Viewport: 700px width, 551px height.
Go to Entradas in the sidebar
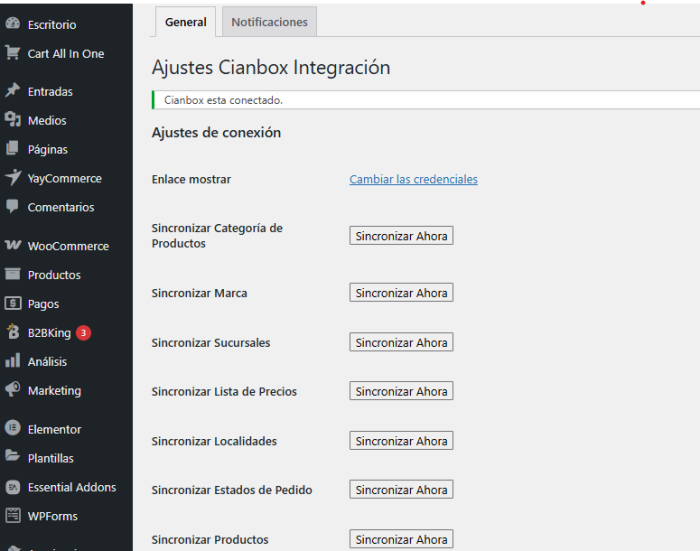(50, 92)
